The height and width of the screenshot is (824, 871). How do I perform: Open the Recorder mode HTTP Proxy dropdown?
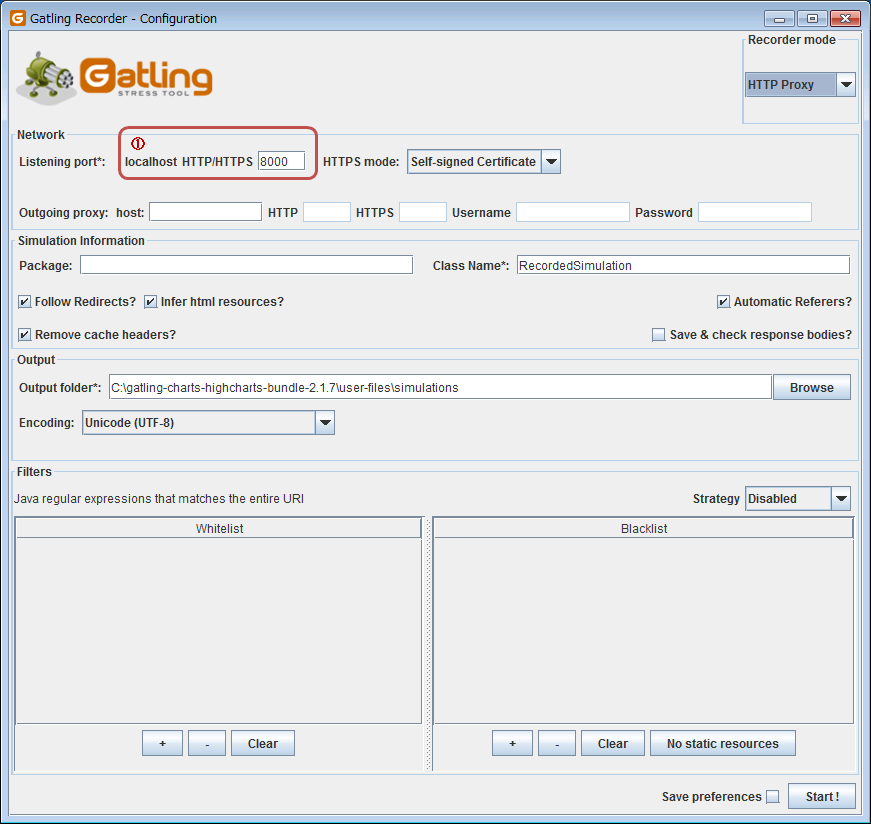pos(800,84)
